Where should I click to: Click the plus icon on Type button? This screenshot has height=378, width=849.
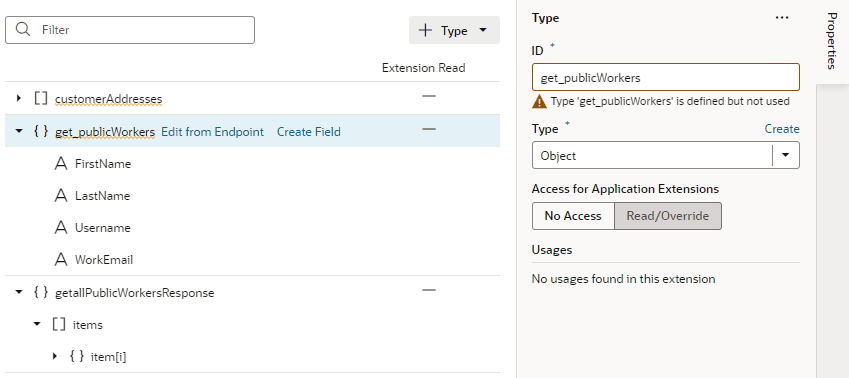[426, 30]
